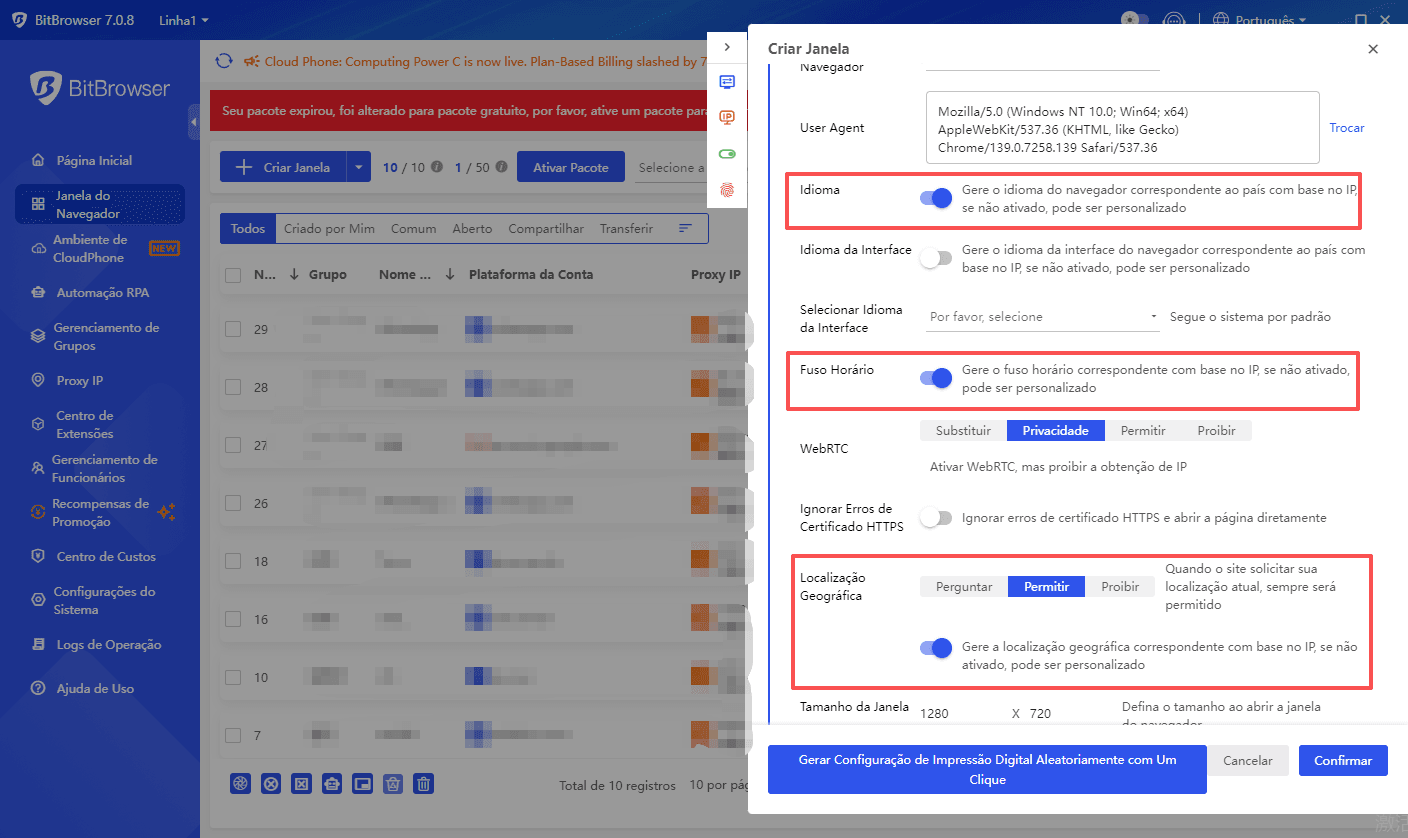The width and height of the screenshot is (1408, 838).
Task: Click the BitBrowser logo in the sidebar
Action: pos(100,88)
